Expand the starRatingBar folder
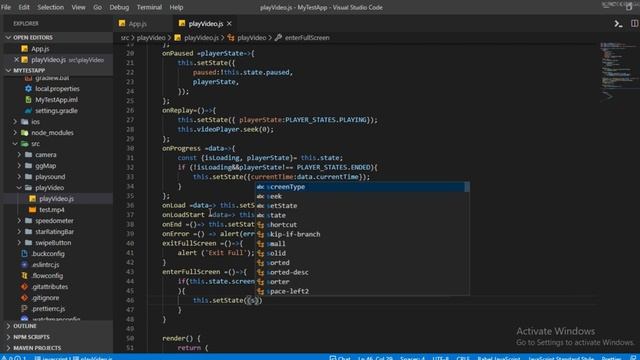Image resolution: width=640 pixels, height=360 pixels. 54,232
